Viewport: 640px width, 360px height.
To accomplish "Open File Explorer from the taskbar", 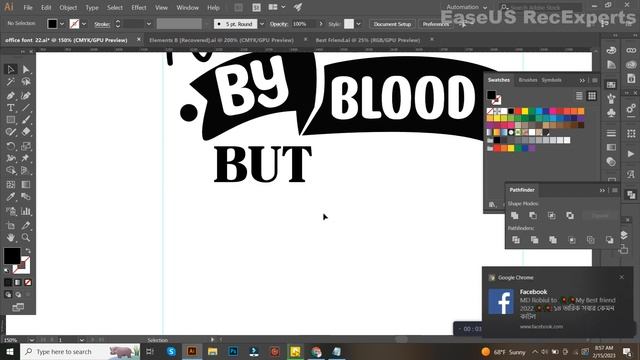I will pos(212,351).
